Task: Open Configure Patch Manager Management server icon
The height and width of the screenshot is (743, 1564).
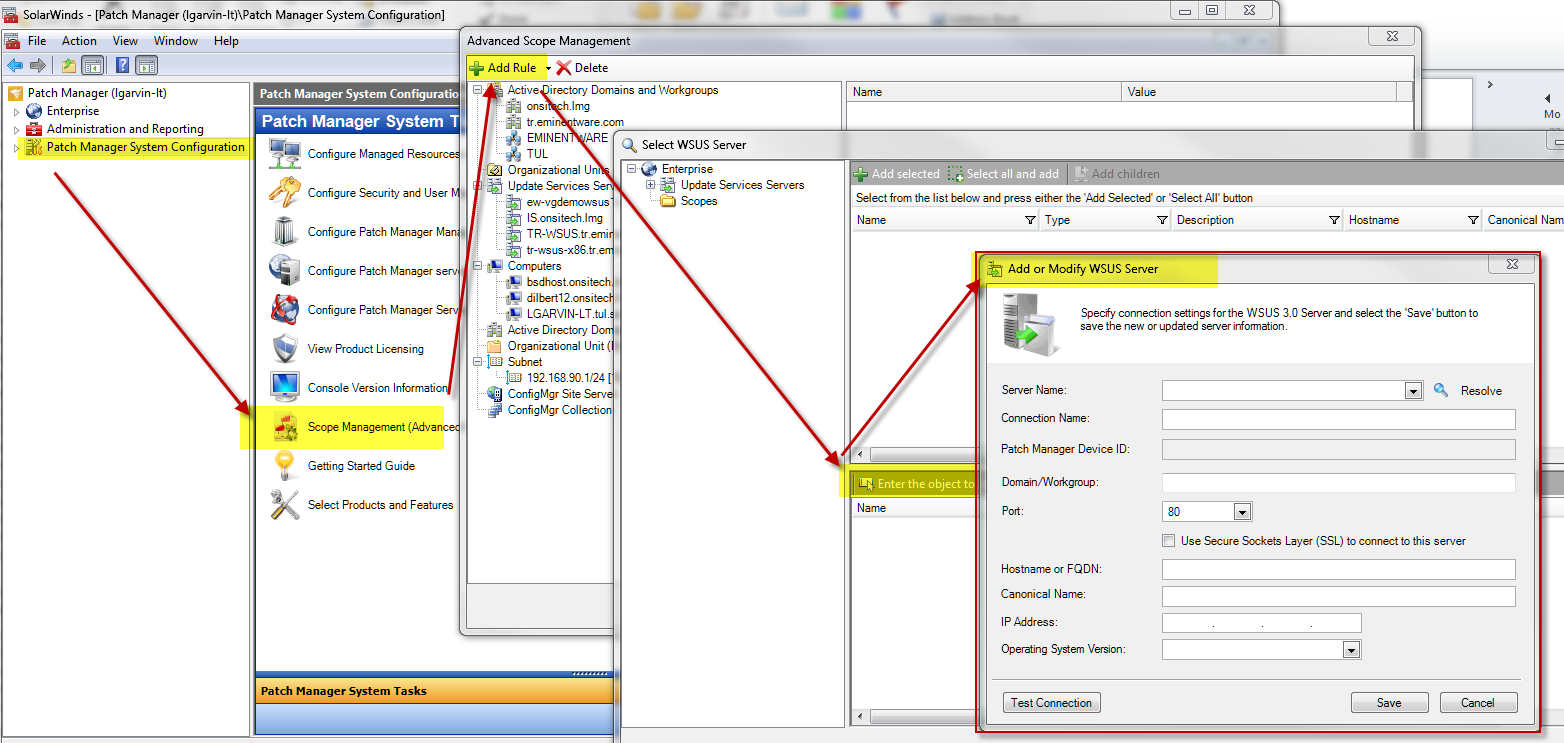Action: click(x=285, y=231)
